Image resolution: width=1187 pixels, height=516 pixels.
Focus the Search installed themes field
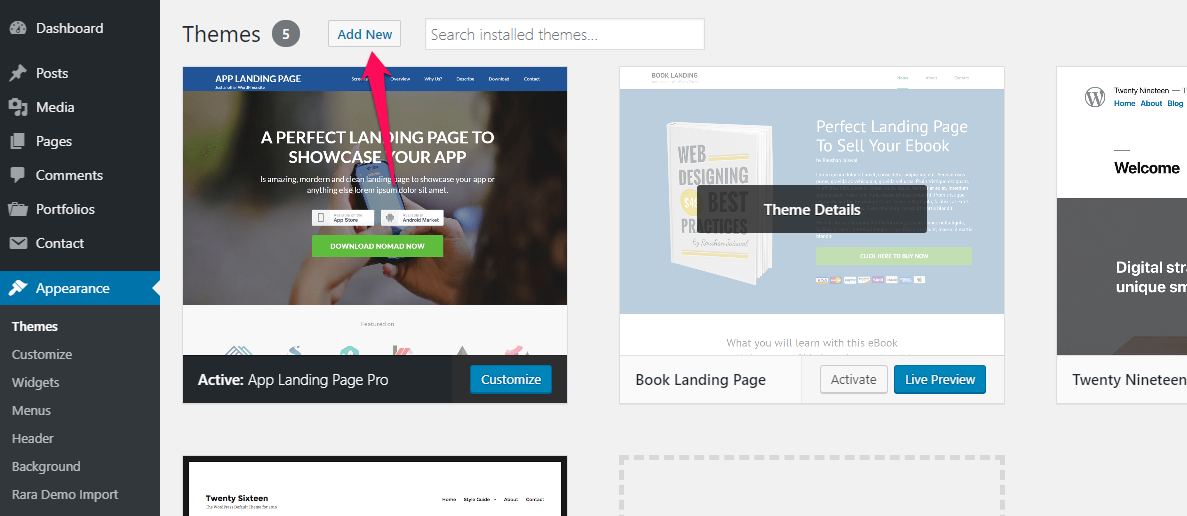point(565,34)
